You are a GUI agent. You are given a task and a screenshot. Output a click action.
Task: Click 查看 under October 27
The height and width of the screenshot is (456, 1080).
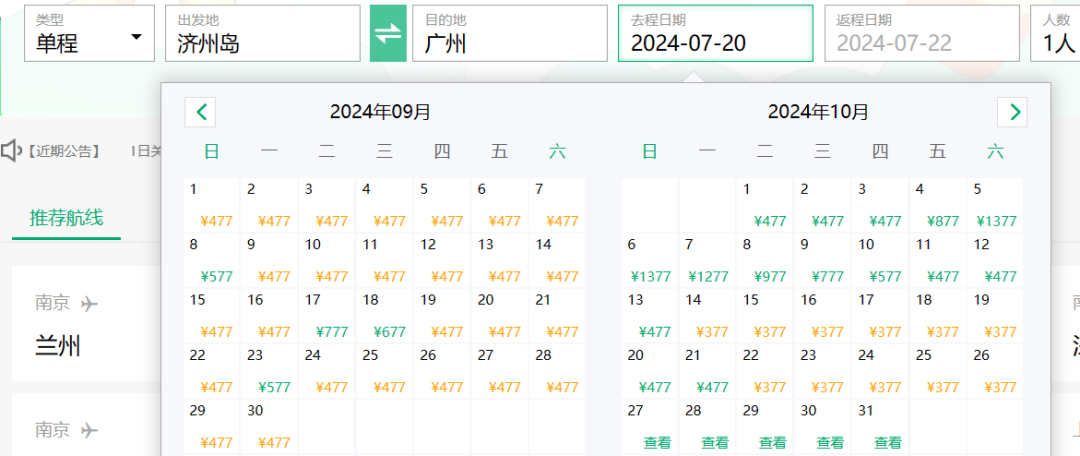pyautogui.click(x=657, y=442)
